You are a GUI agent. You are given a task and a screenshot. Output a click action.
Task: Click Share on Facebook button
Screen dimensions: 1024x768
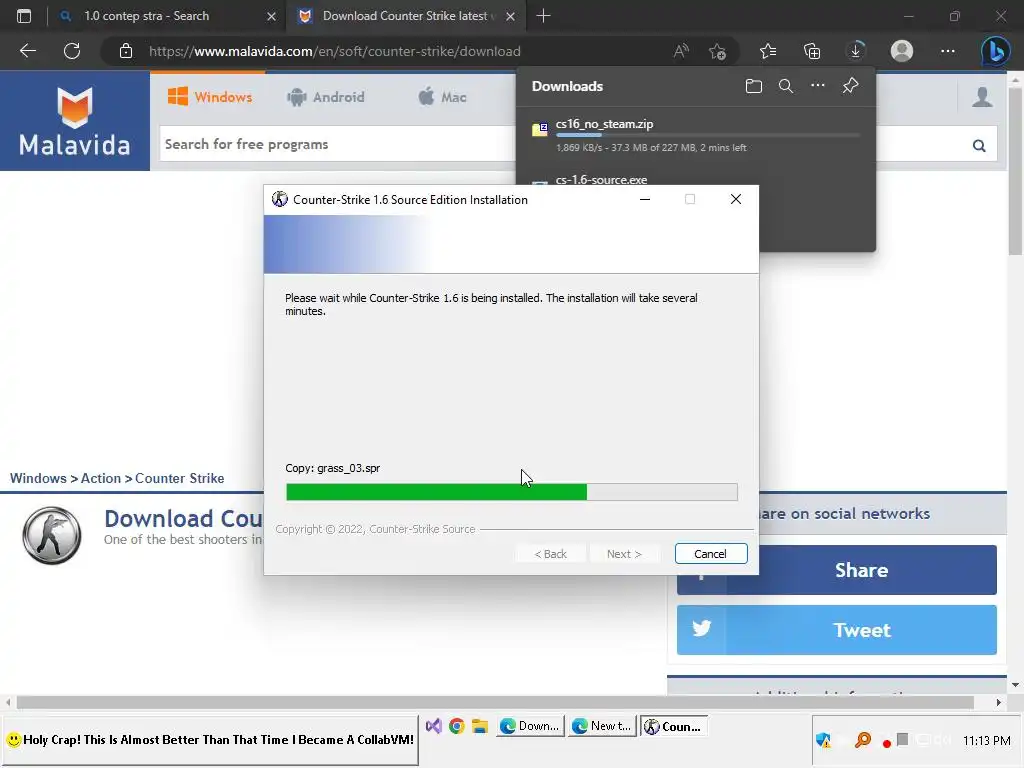(837, 570)
